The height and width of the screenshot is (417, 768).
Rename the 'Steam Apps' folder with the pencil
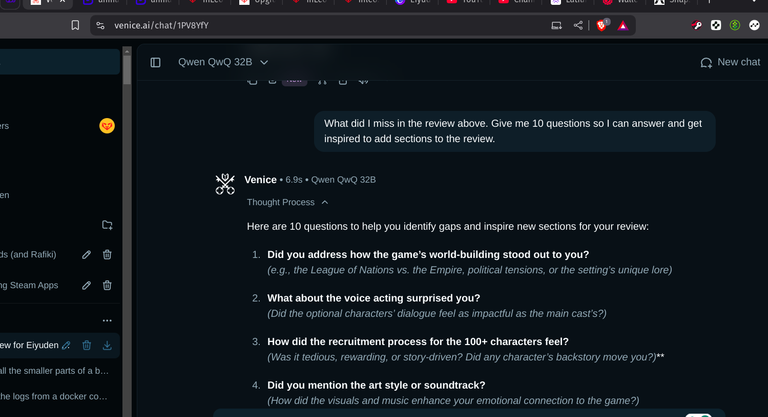(x=86, y=285)
